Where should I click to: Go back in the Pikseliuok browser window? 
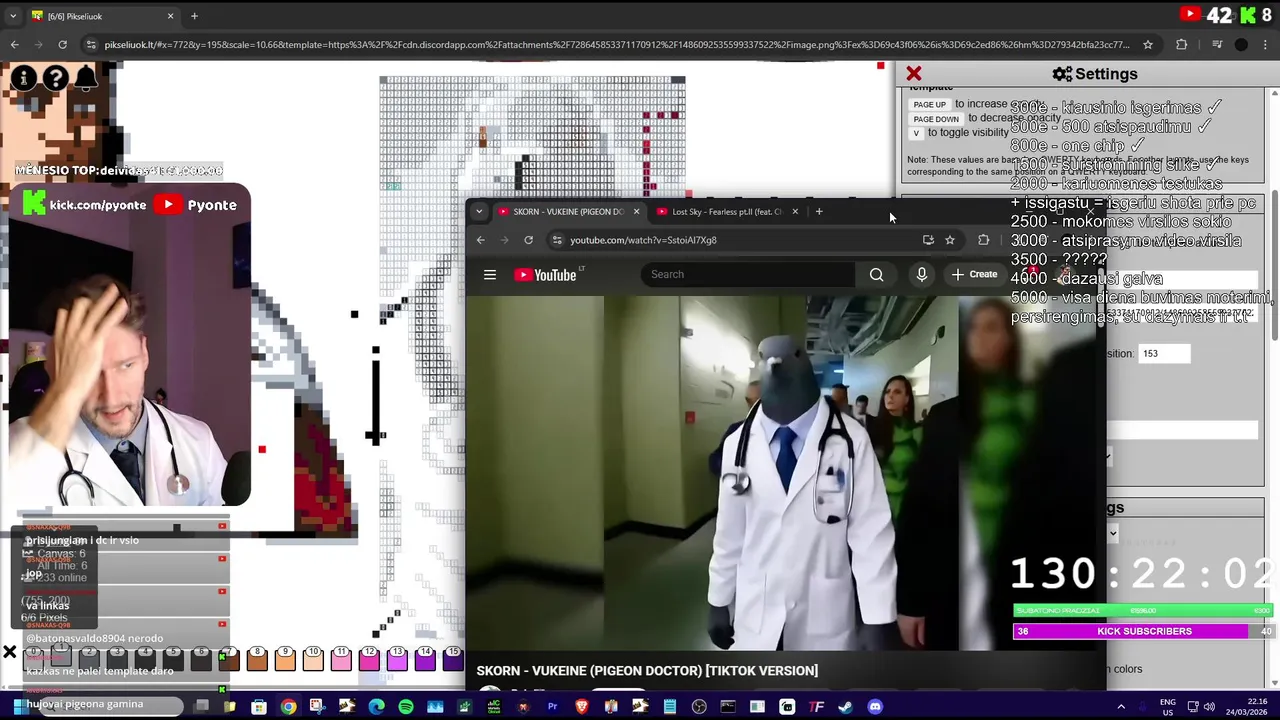(14, 44)
